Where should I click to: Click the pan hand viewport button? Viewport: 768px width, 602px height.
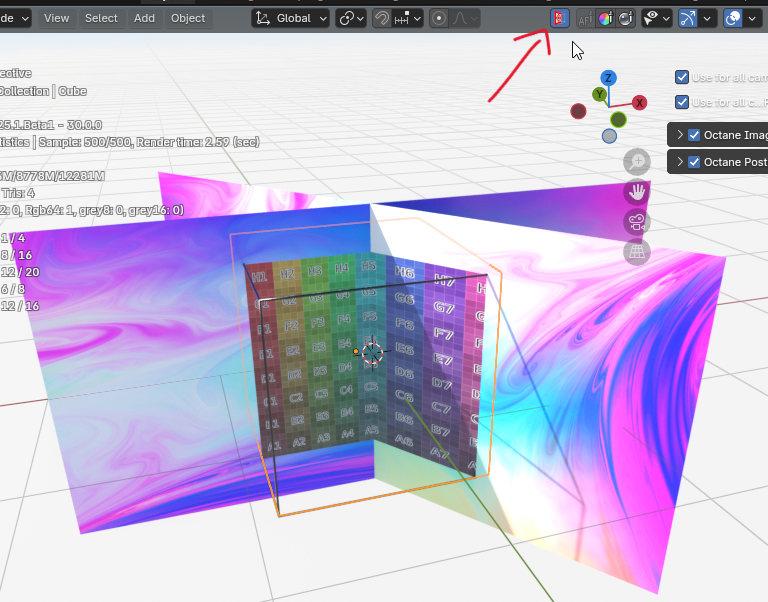pos(637,192)
